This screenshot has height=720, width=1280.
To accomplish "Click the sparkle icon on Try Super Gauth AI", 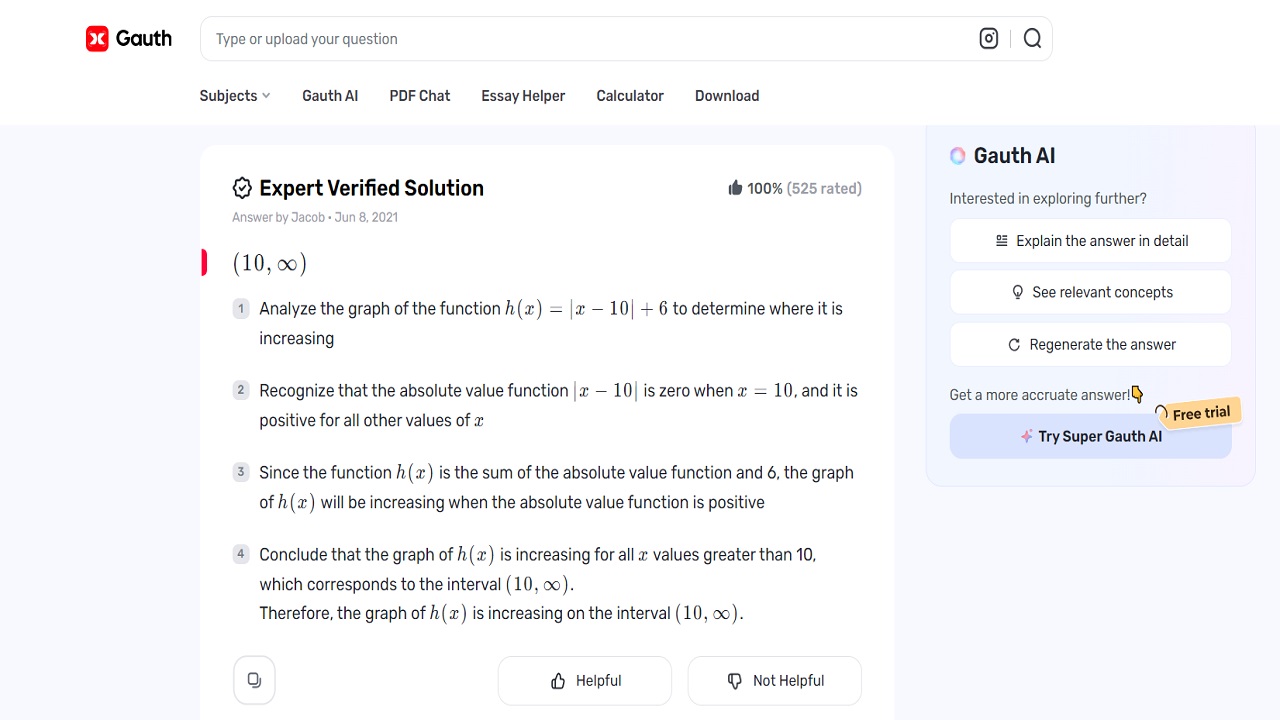I will pos(1026,437).
